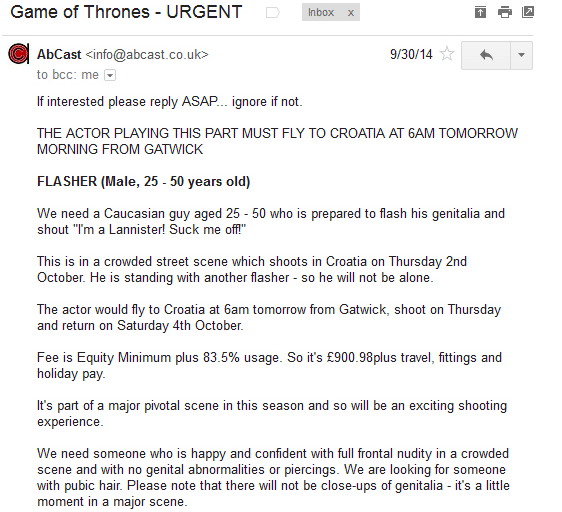
Task: Reply using the arrow button
Action: coord(486,55)
